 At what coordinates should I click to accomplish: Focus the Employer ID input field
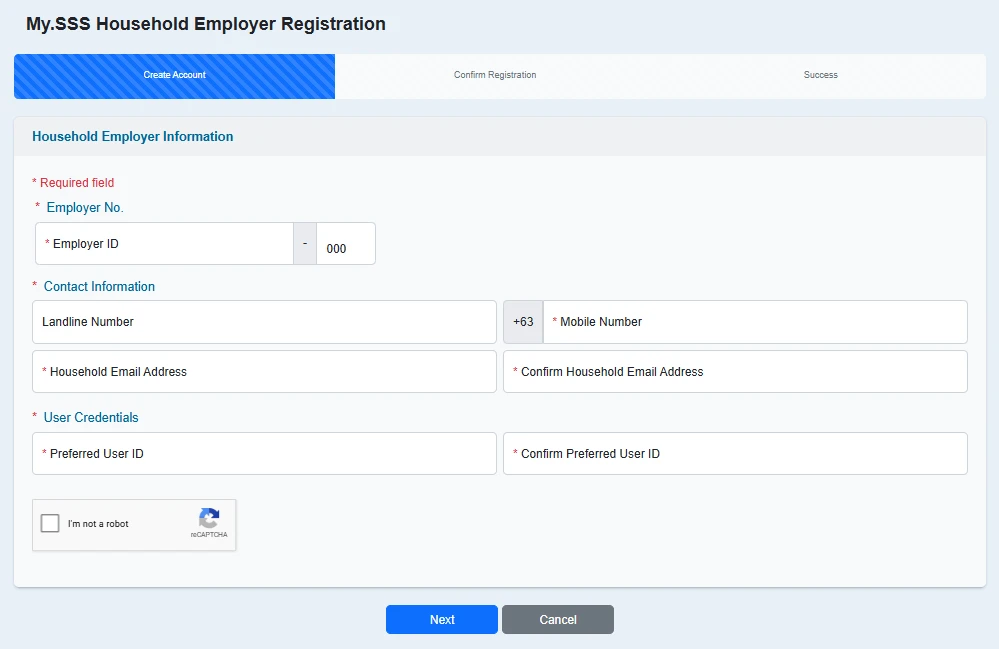(164, 243)
